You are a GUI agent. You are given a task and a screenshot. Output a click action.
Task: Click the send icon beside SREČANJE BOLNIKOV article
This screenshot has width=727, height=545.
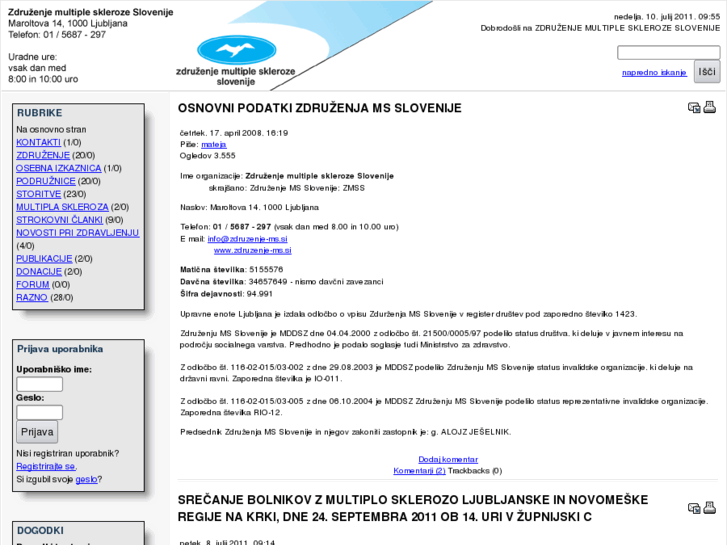click(x=694, y=508)
